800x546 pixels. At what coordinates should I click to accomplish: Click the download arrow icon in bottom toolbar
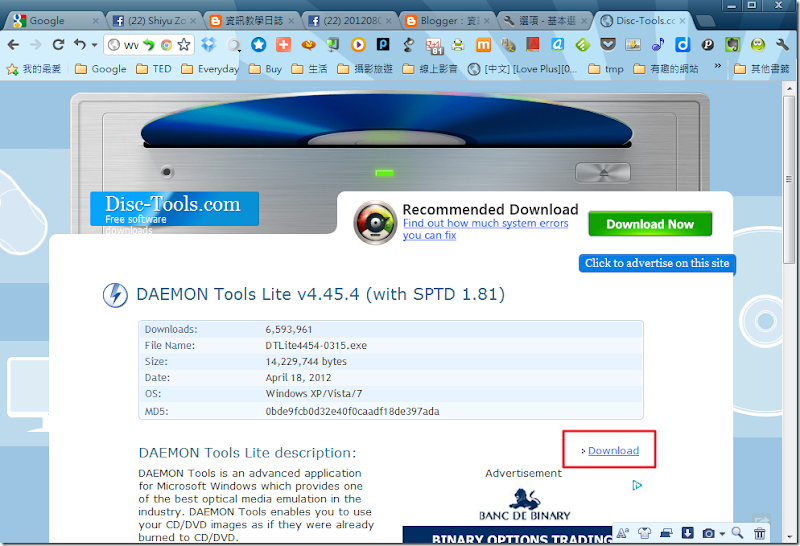pos(687,533)
